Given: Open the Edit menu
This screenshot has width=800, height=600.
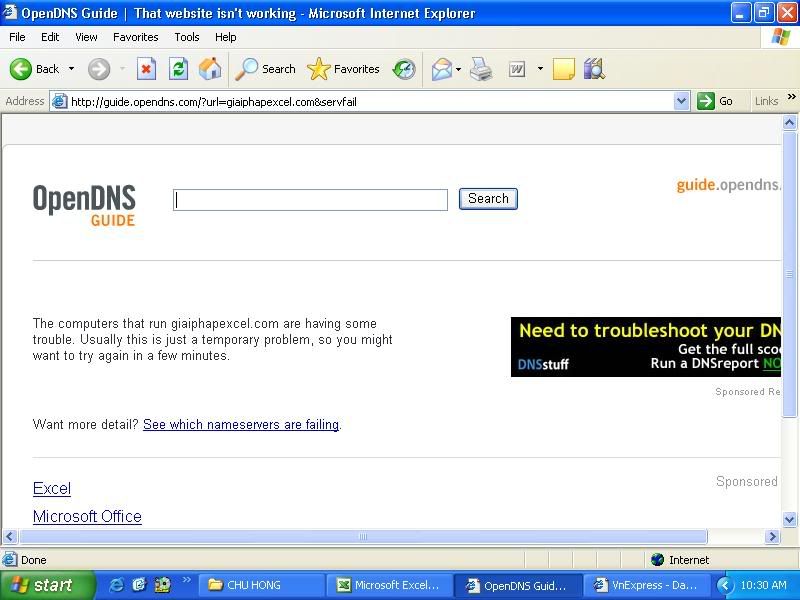Looking at the screenshot, I should 50,37.
